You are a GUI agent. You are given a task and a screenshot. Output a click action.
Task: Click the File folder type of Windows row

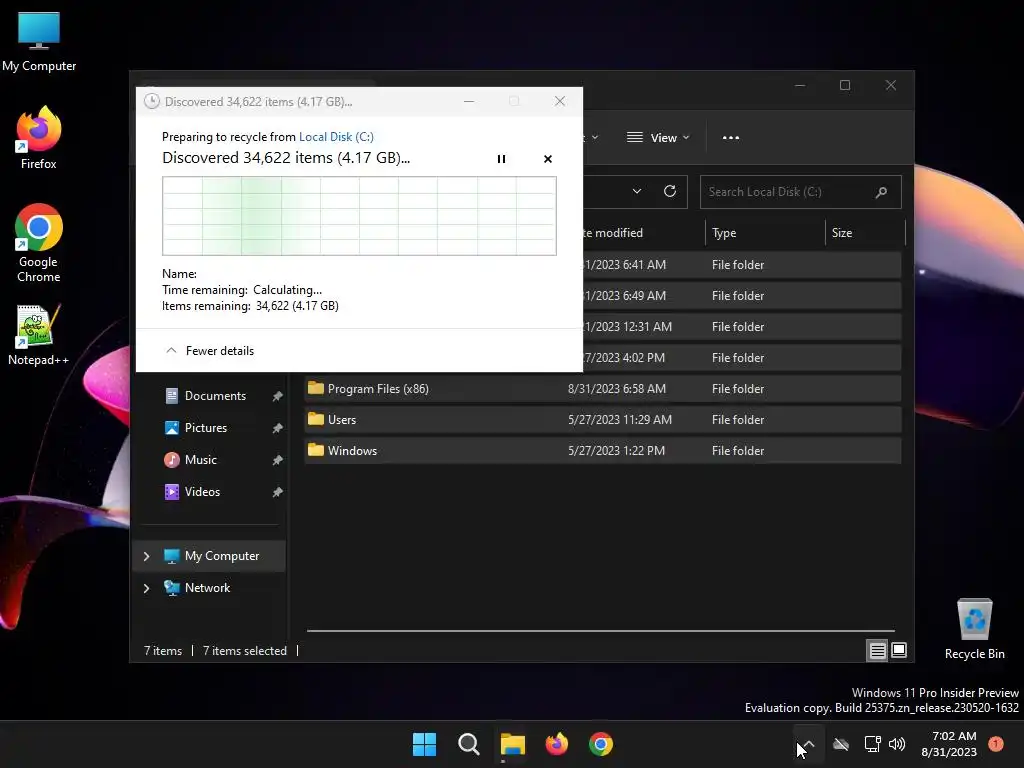(738, 451)
